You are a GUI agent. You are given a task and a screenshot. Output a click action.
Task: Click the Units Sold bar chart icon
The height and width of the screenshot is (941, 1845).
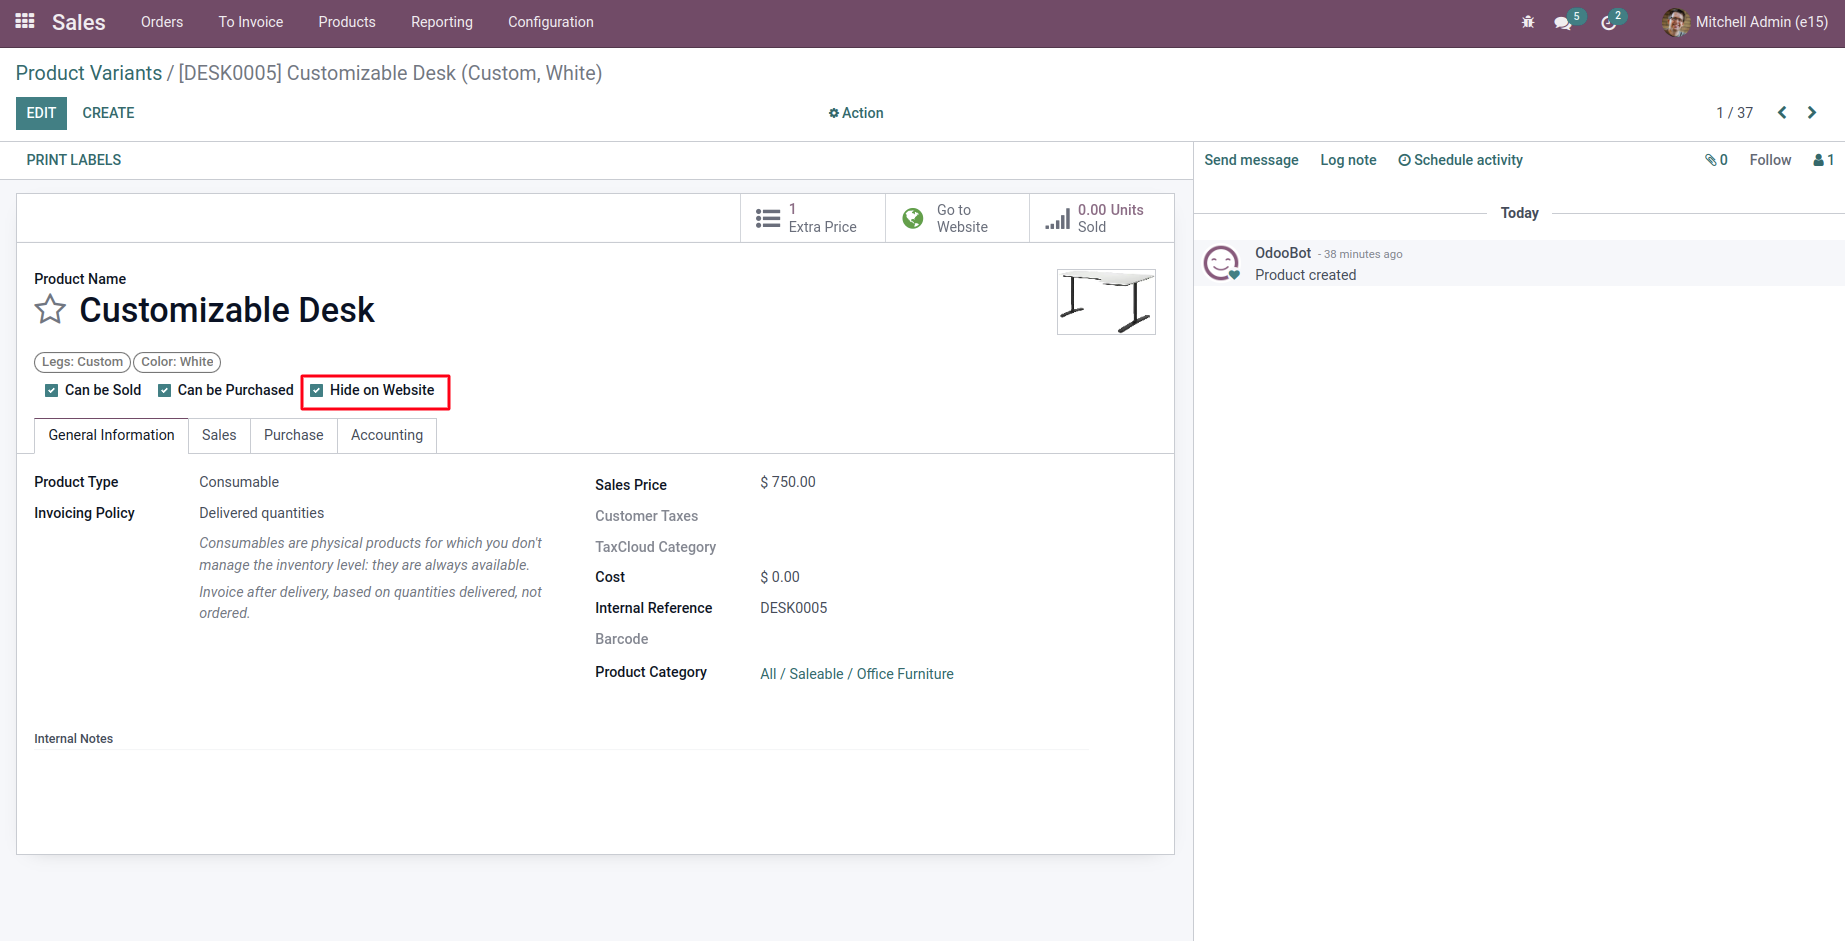[1058, 218]
